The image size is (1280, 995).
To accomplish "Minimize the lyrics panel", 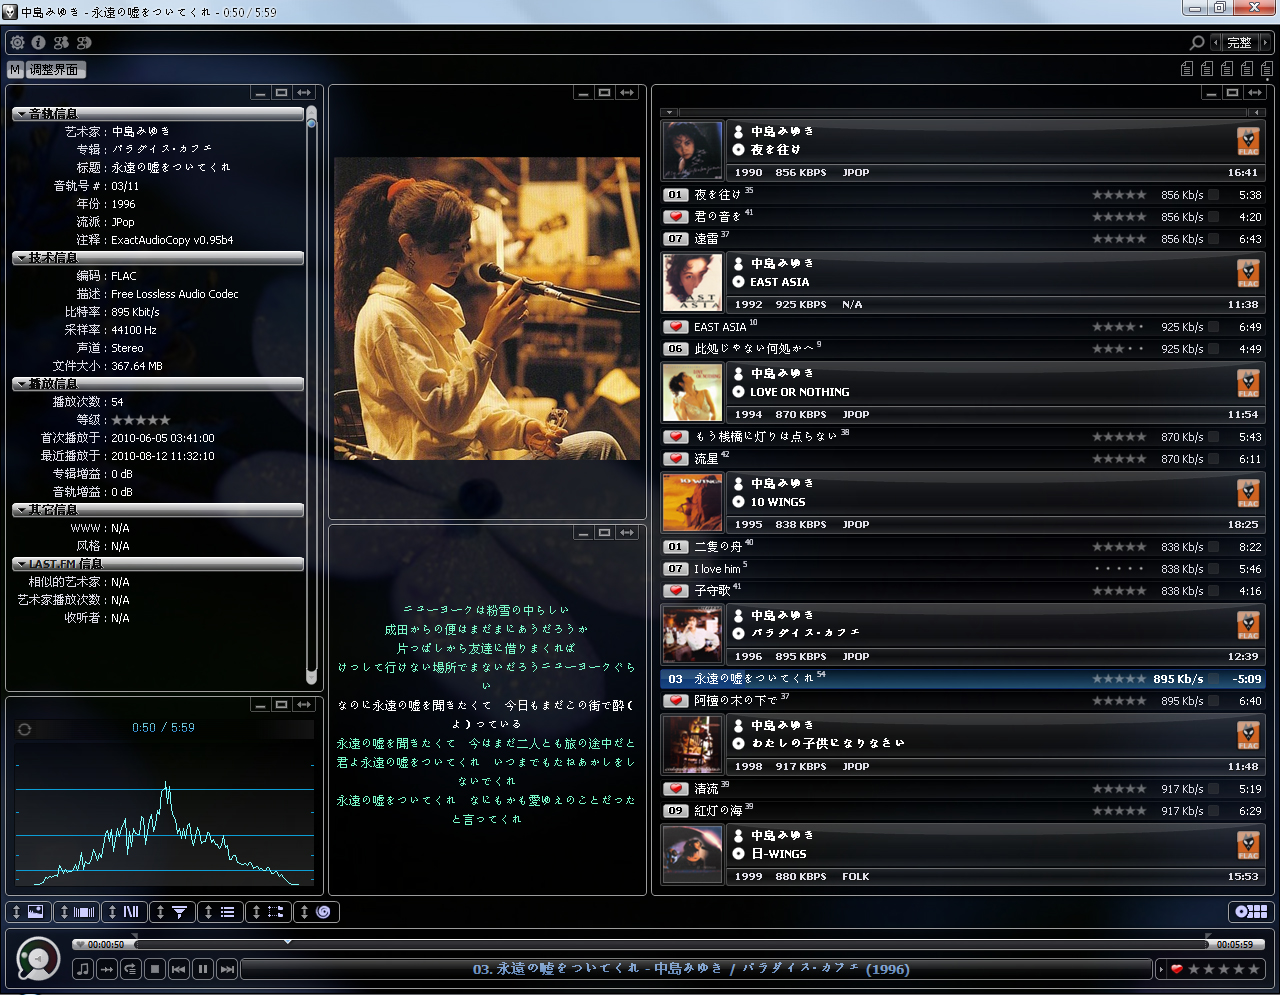I will (x=583, y=533).
